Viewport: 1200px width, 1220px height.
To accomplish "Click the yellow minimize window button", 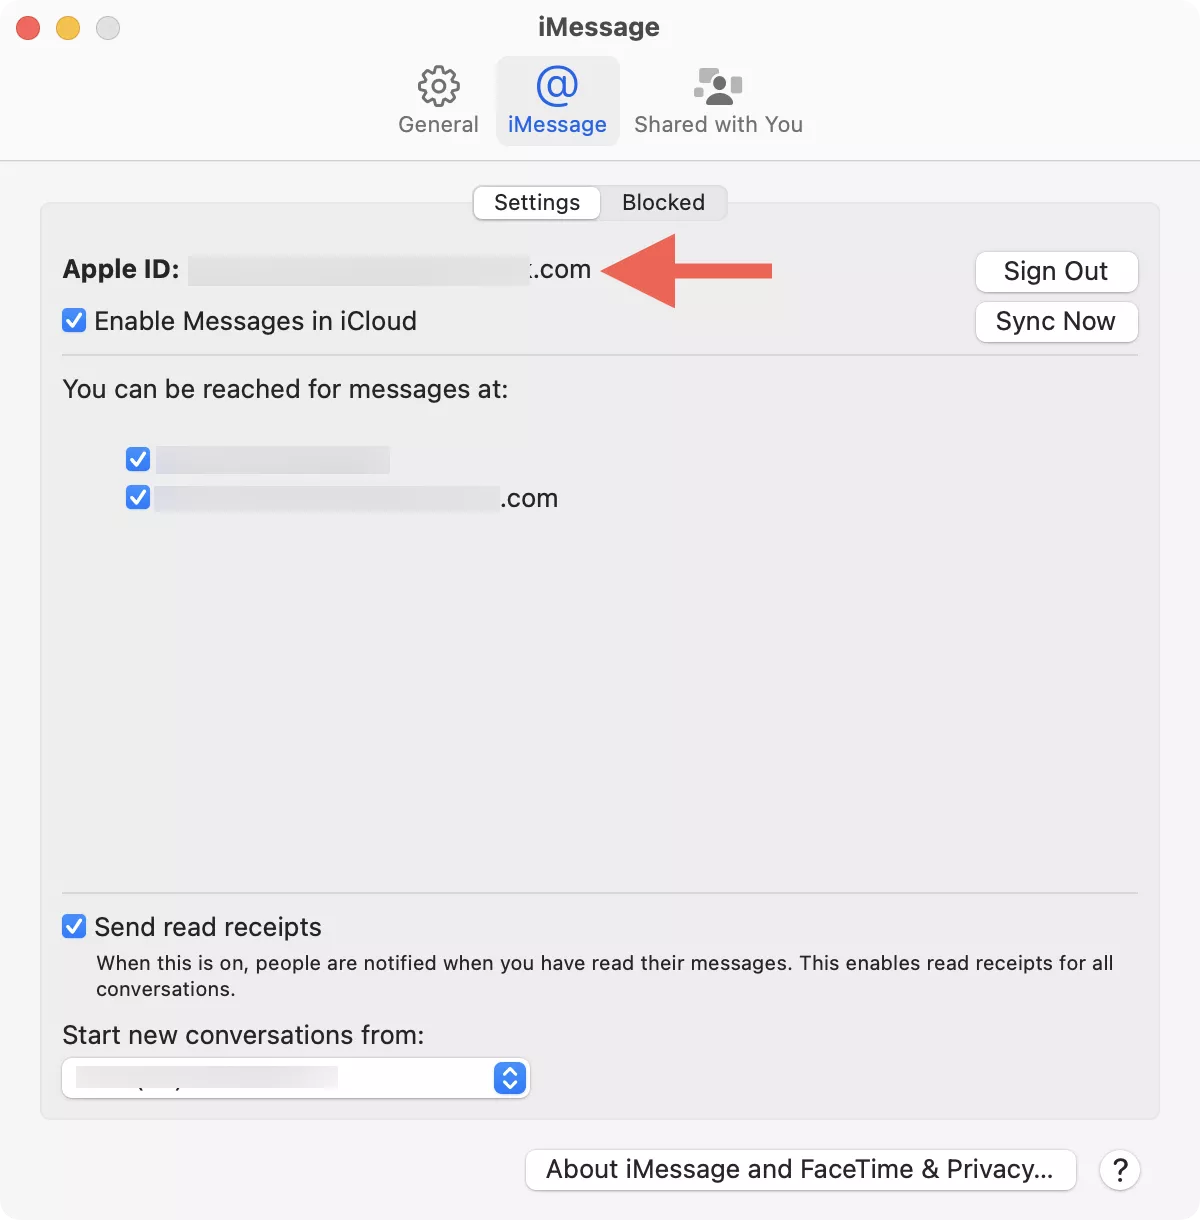I will pyautogui.click(x=68, y=28).
